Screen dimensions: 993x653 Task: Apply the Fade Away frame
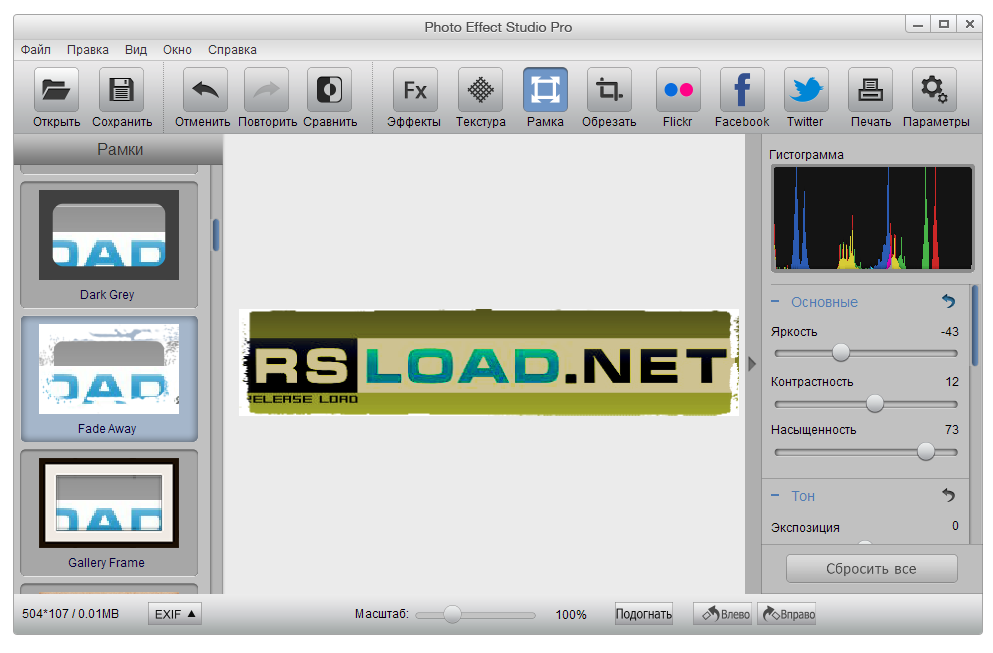pyautogui.click(x=109, y=379)
